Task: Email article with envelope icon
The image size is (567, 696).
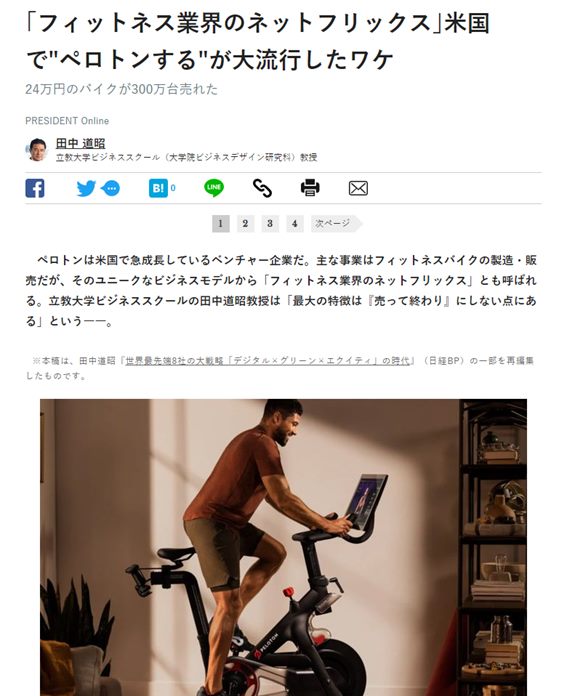Action: coord(358,188)
